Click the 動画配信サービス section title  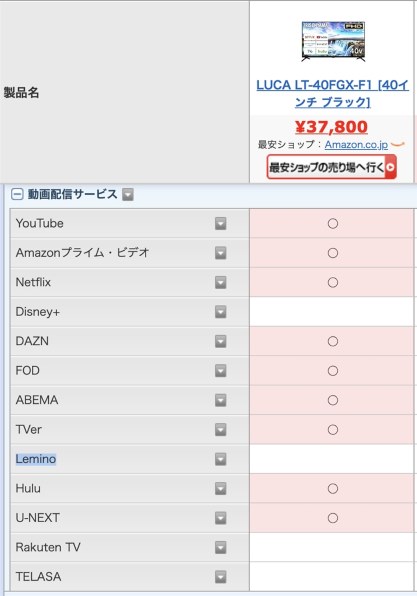coord(72,194)
